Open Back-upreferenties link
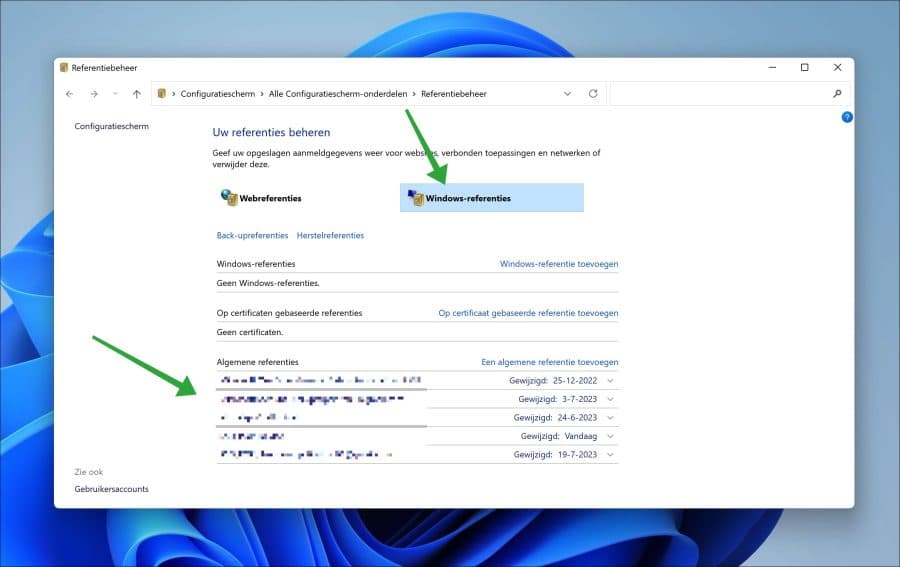 click(252, 235)
